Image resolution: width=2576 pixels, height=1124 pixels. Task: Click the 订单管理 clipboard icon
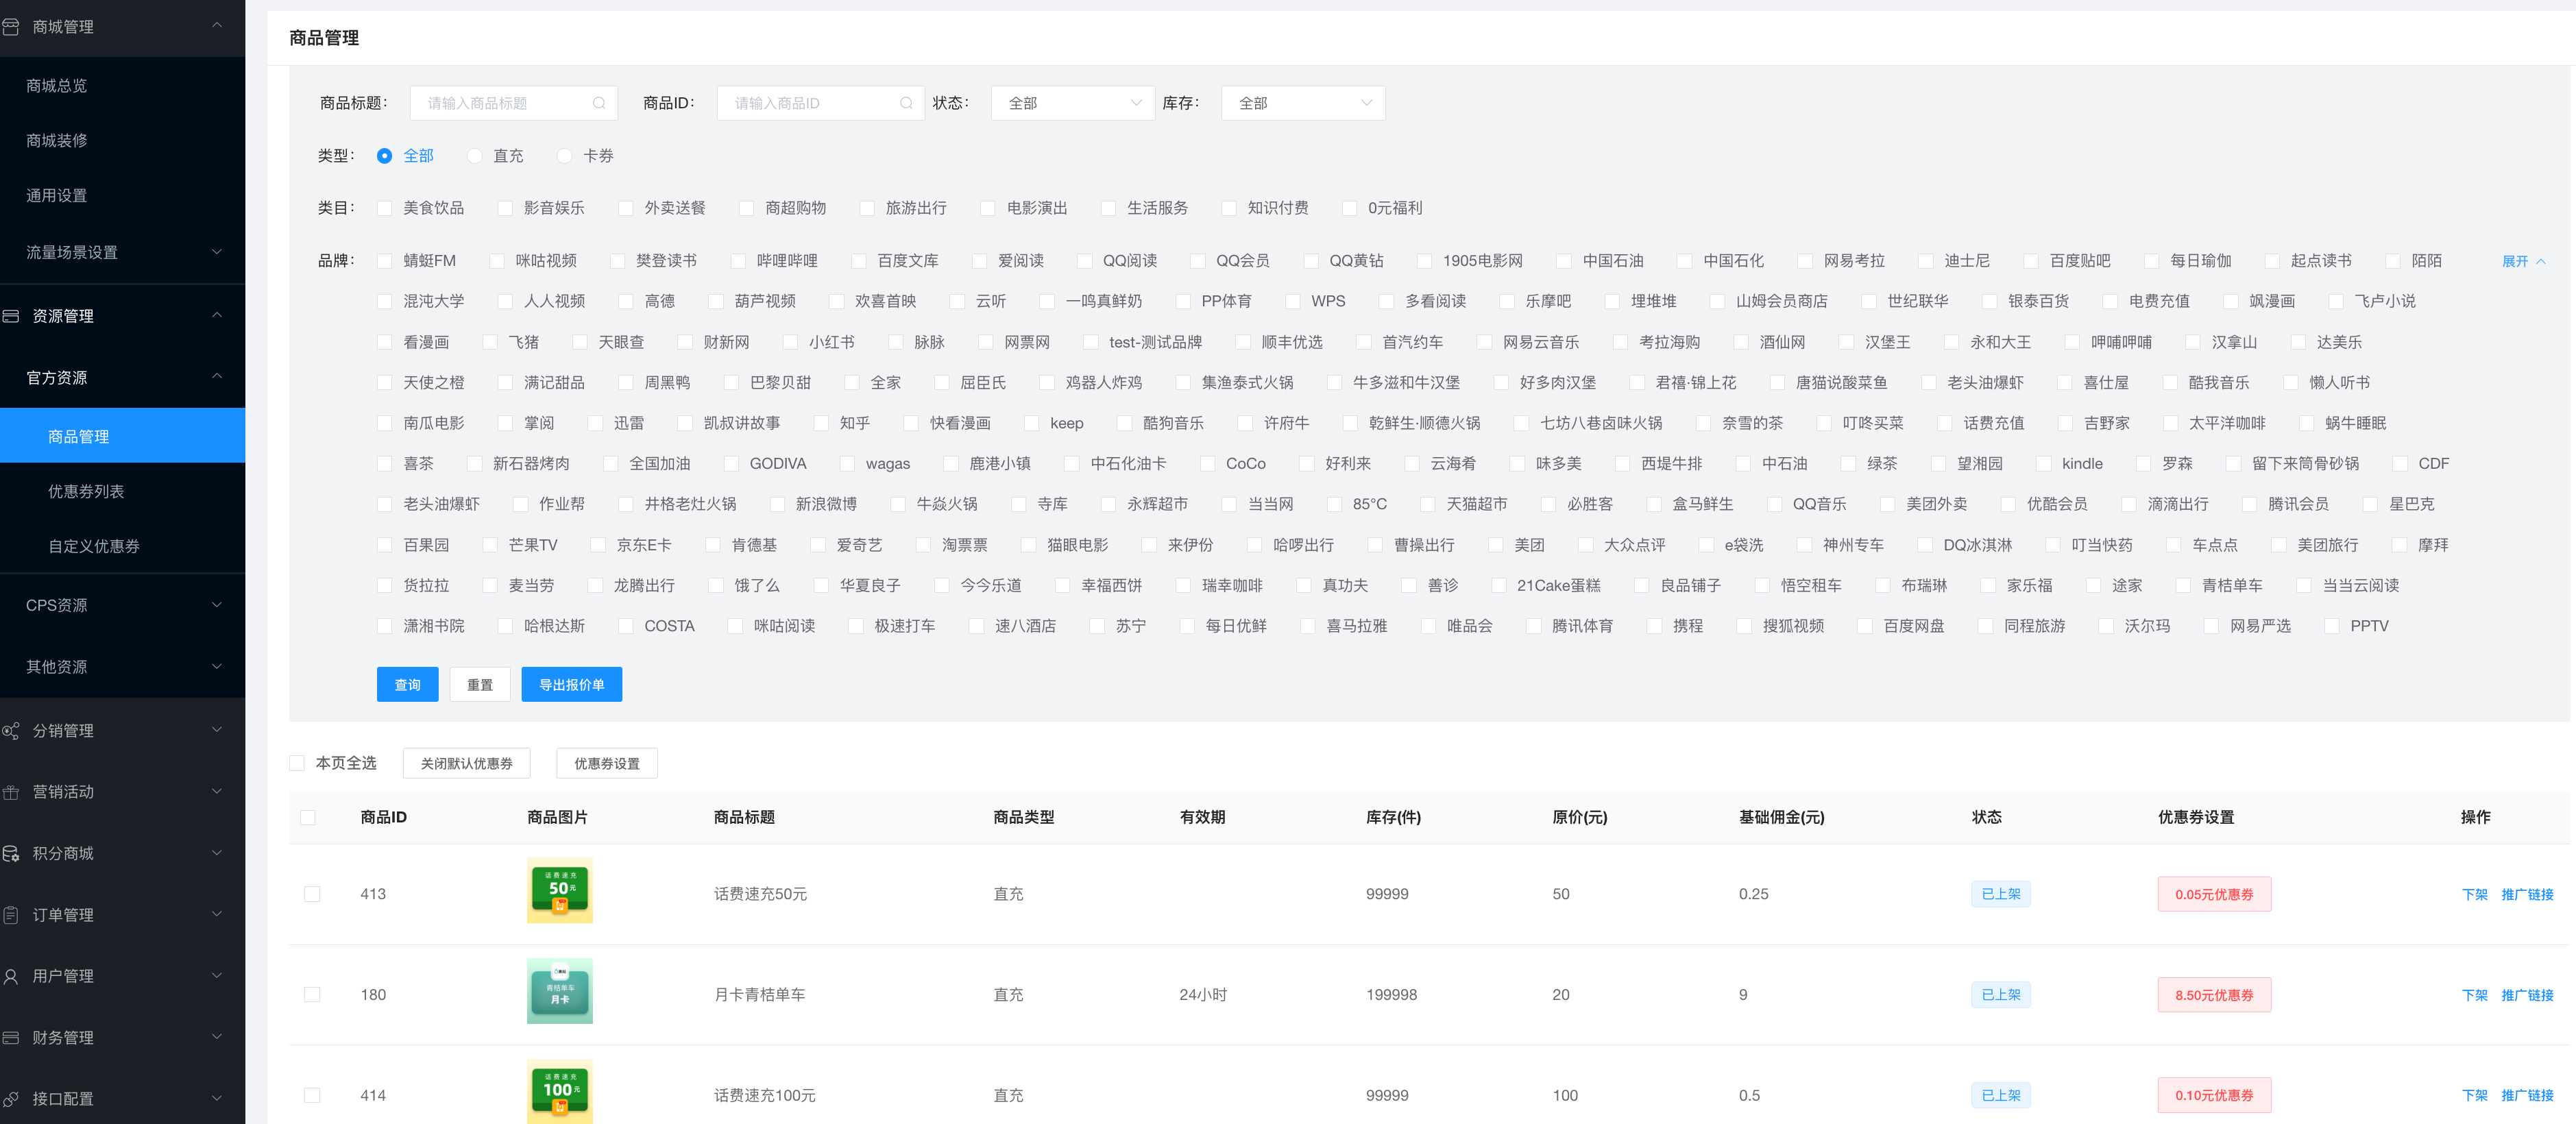pyautogui.click(x=11, y=915)
